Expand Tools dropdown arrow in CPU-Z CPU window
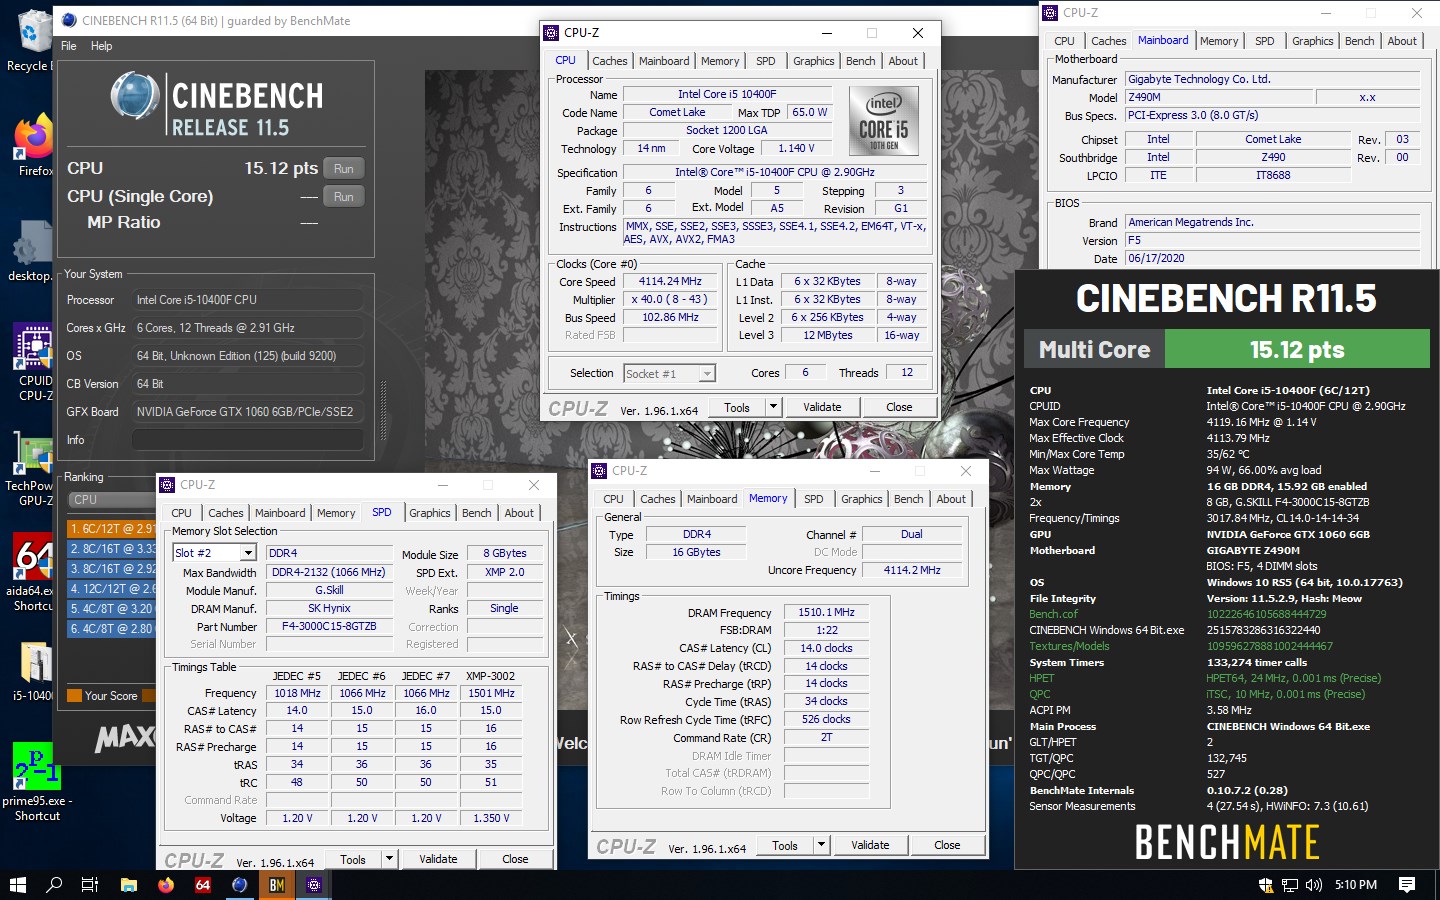 pyautogui.click(x=773, y=407)
